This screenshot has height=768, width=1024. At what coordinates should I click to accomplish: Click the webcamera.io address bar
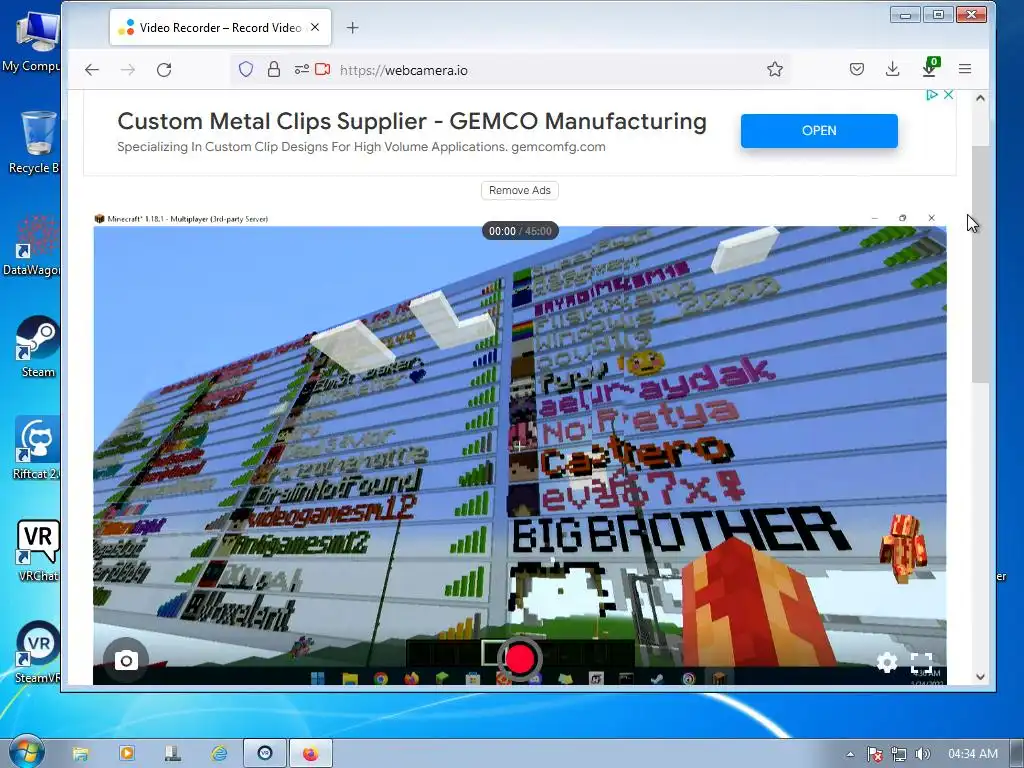pyautogui.click(x=509, y=70)
